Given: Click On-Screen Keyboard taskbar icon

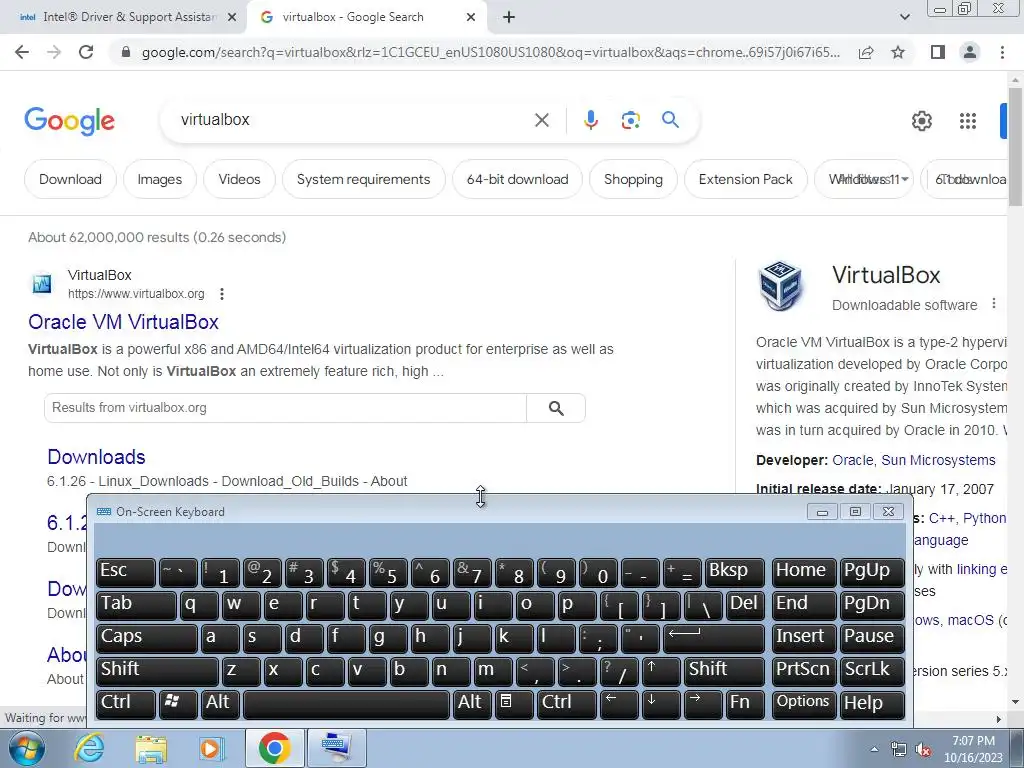Looking at the screenshot, I should (336, 748).
